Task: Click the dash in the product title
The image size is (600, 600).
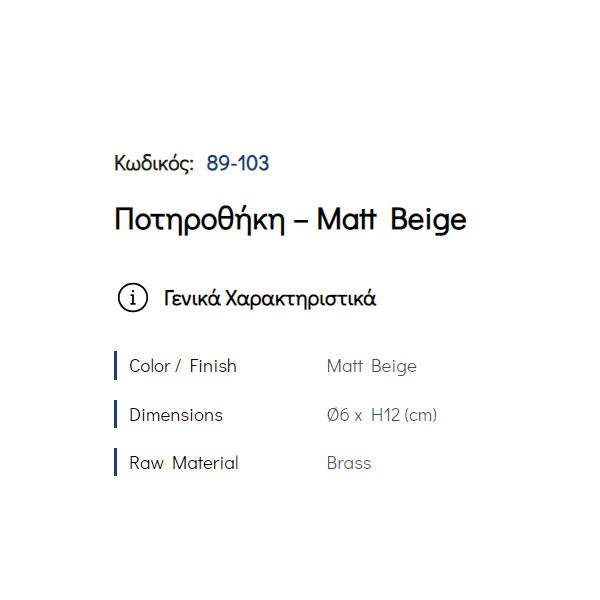Action: (x=299, y=221)
